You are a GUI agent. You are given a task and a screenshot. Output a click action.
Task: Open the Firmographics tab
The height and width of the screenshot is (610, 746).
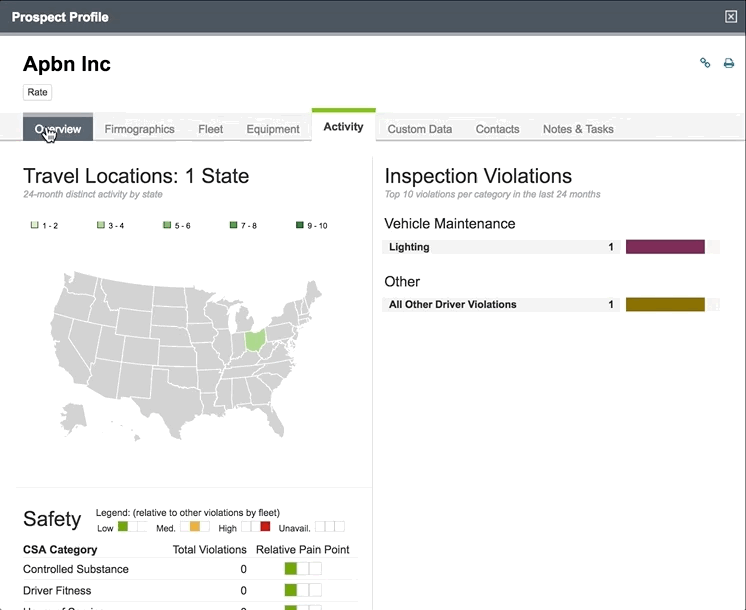[x=139, y=129]
